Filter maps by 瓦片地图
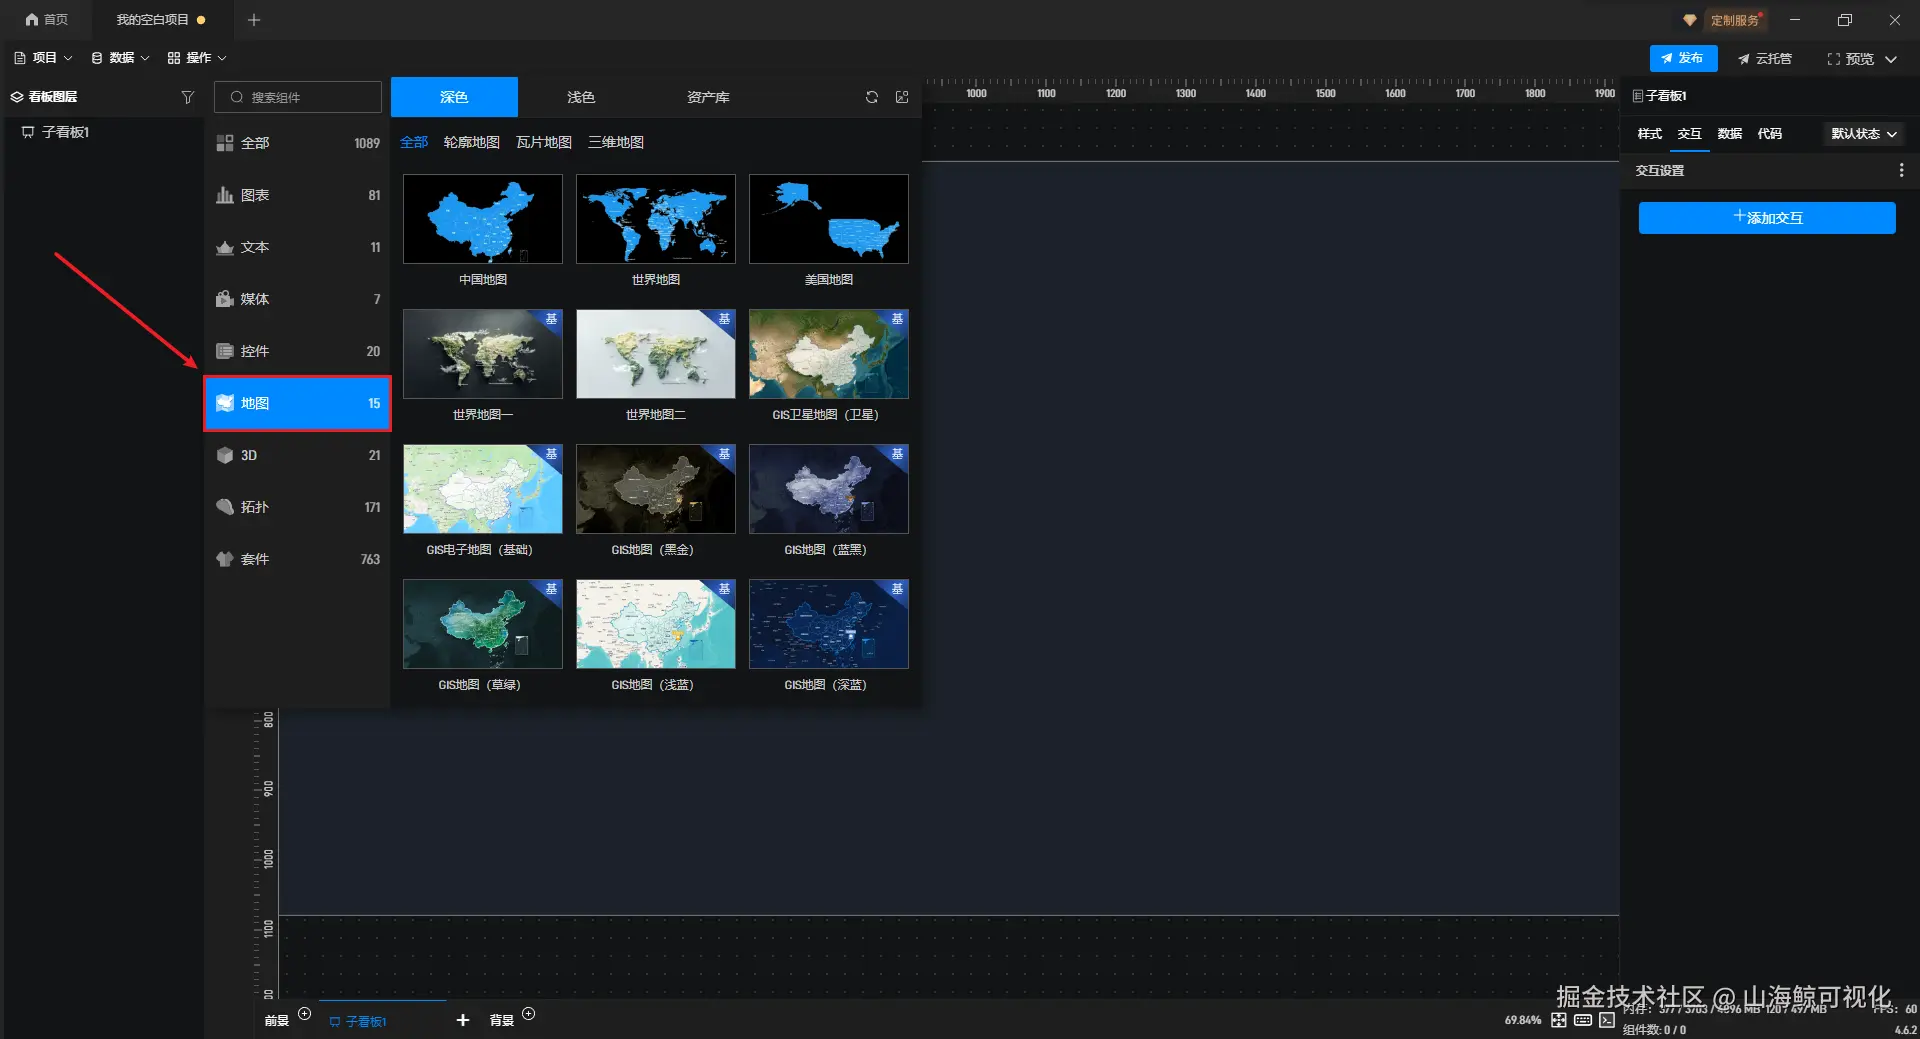Viewport: 1920px width, 1039px height. point(543,142)
